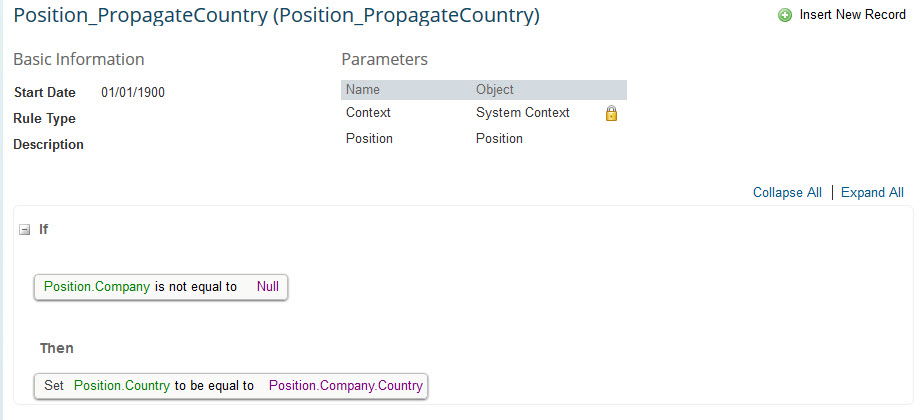
Task: Click the System Context object value
Action: click(x=523, y=113)
